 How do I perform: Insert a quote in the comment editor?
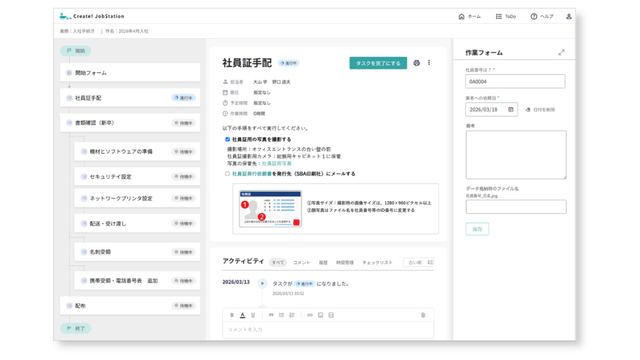pos(271,315)
